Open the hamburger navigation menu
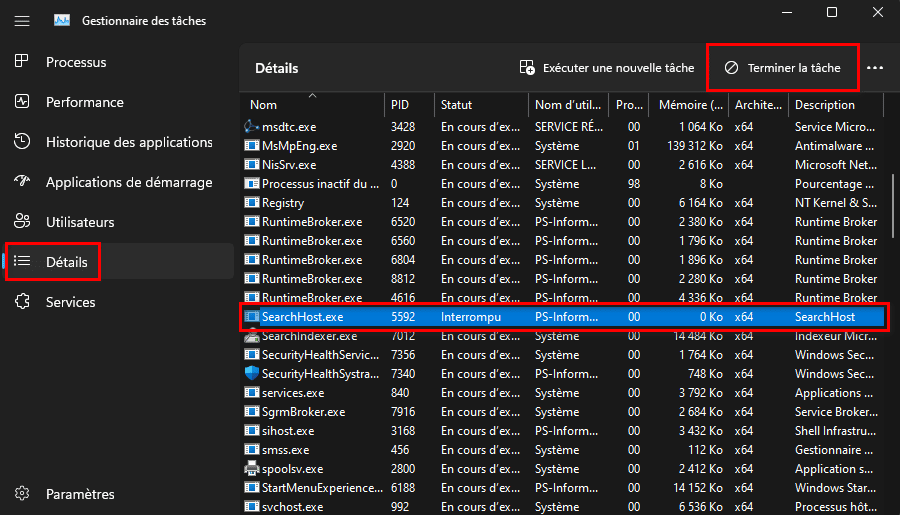 pyautogui.click(x=22, y=21)
